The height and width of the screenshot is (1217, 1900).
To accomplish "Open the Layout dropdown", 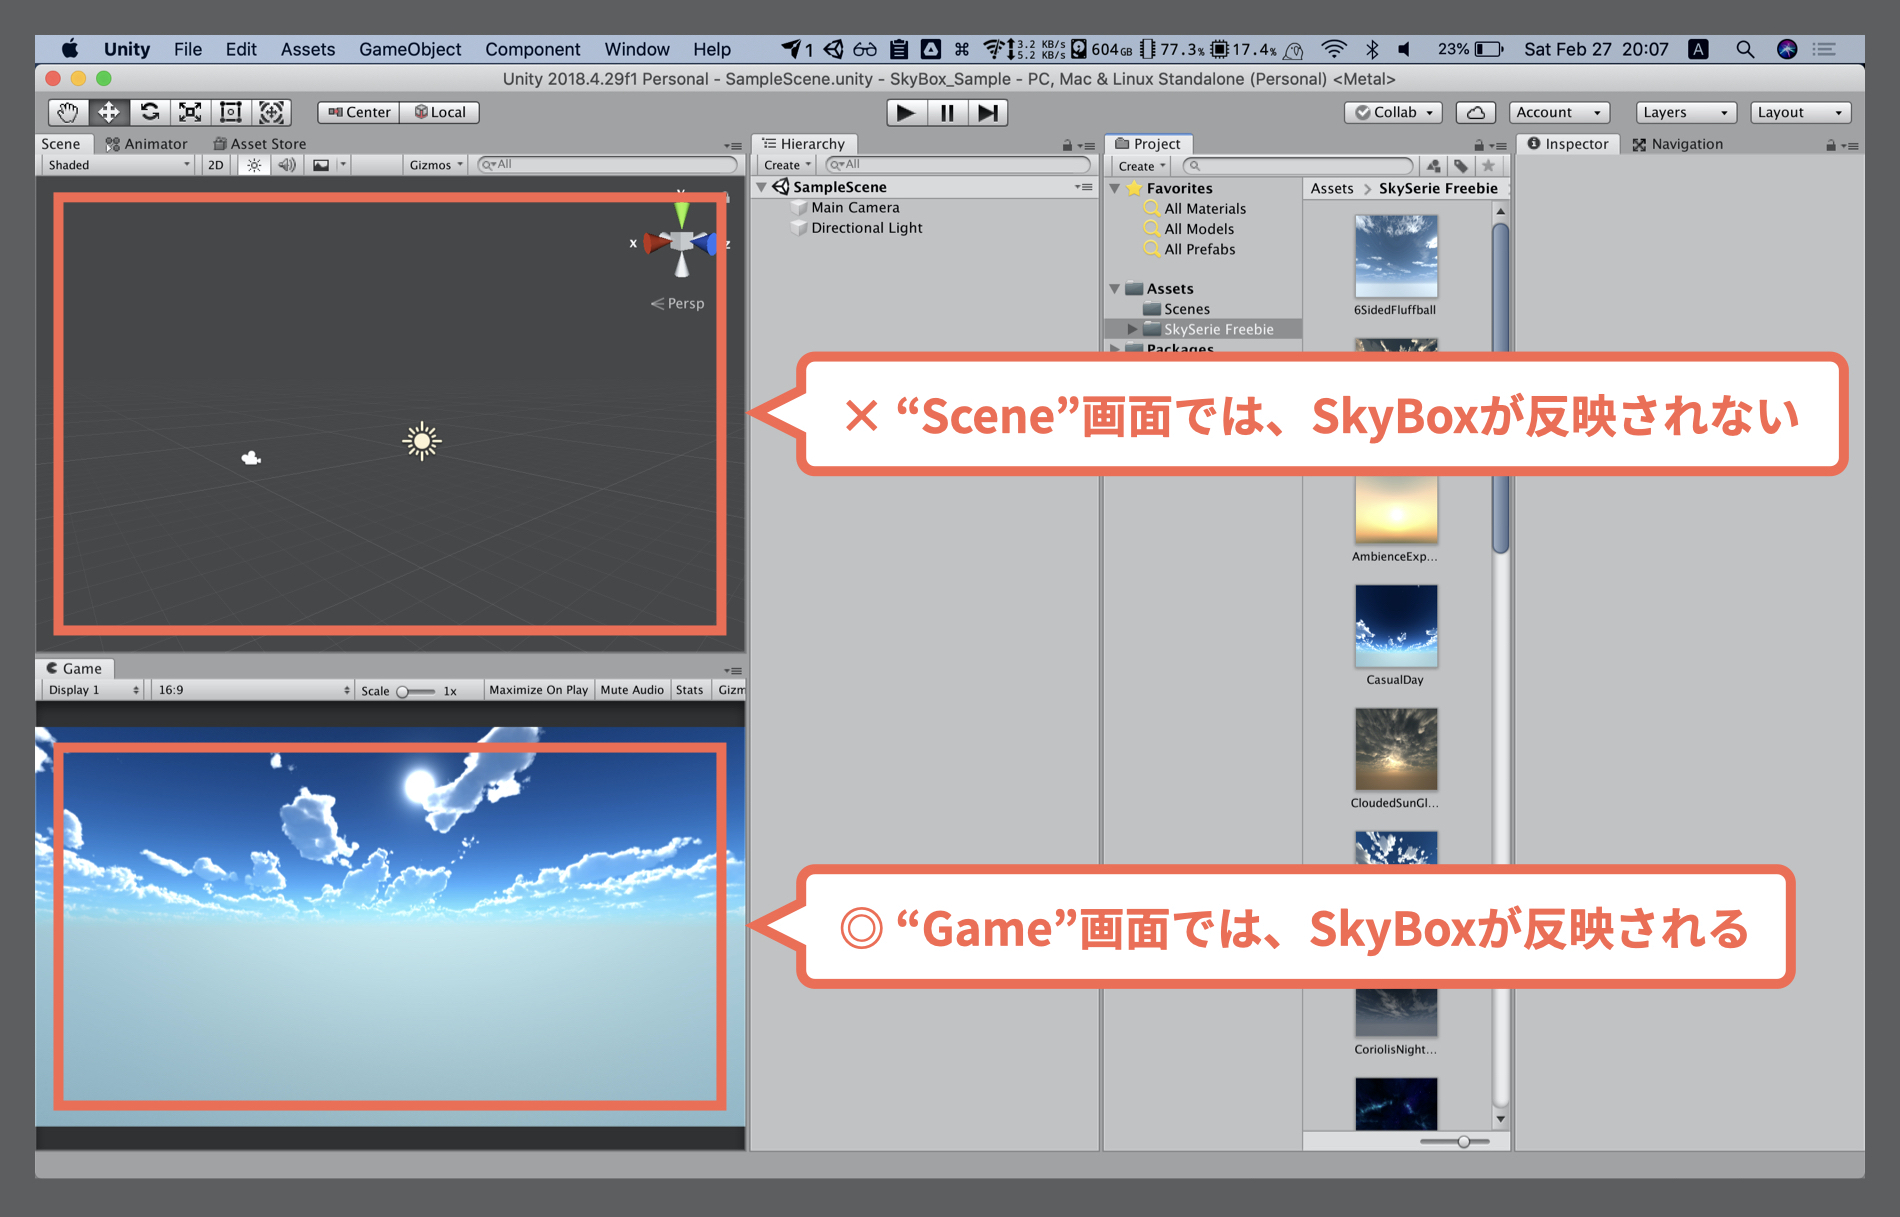I will [1800, 112].
